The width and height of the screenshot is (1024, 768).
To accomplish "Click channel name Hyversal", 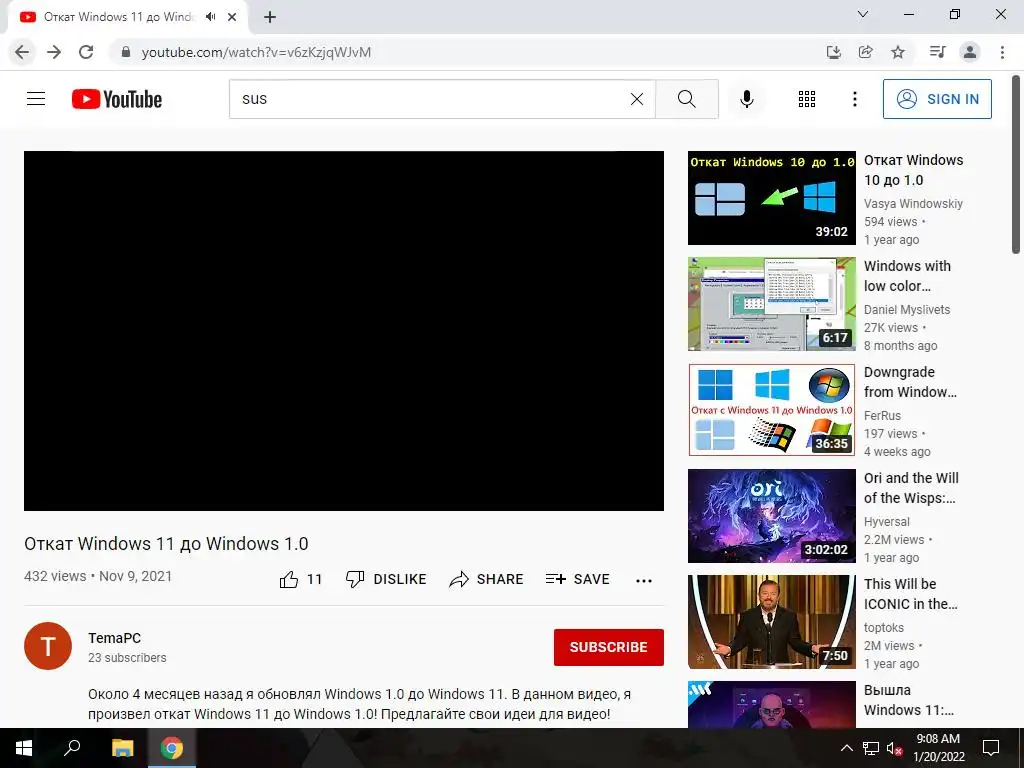I will [x=886, y=522].
